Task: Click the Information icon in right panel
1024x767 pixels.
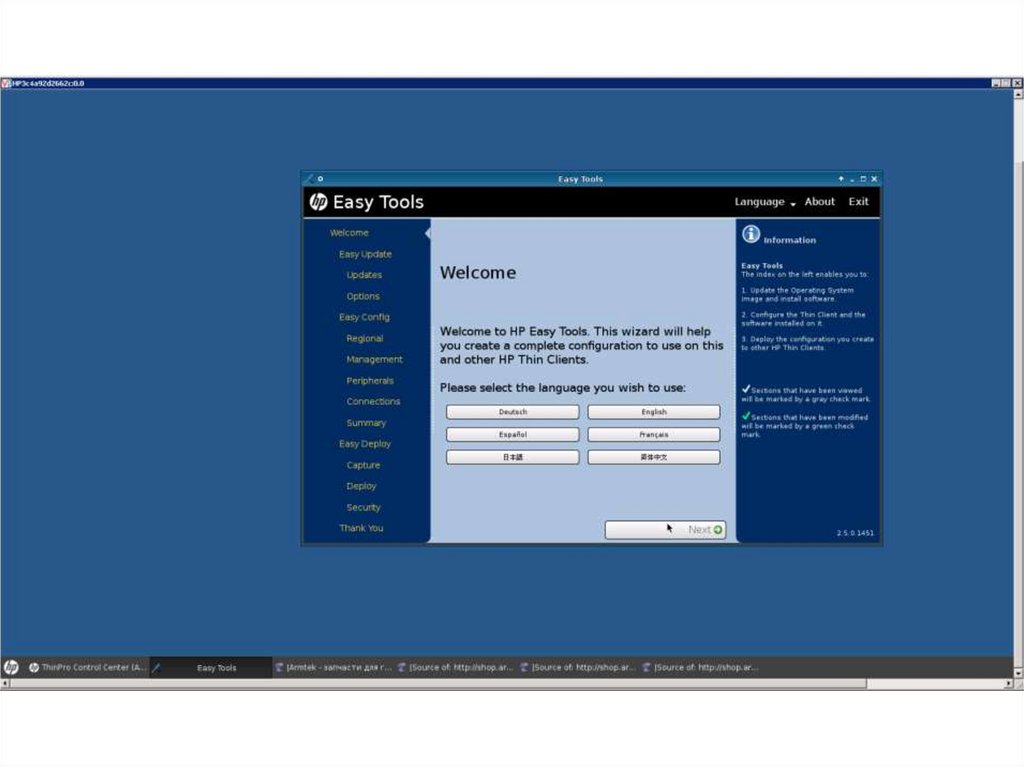Action: point(751,234)
